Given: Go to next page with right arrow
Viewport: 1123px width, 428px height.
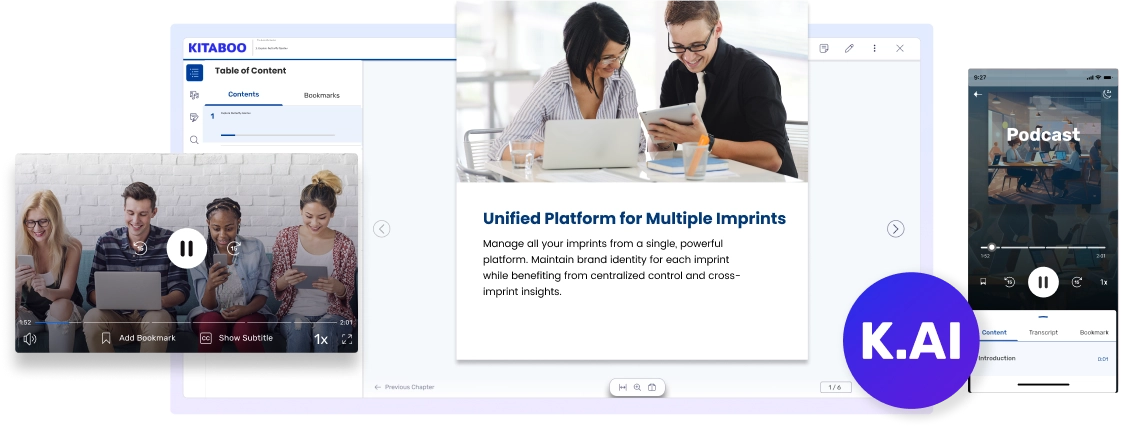Looking at the screenshot, I should pyautogui.click(x=895, y=229).
